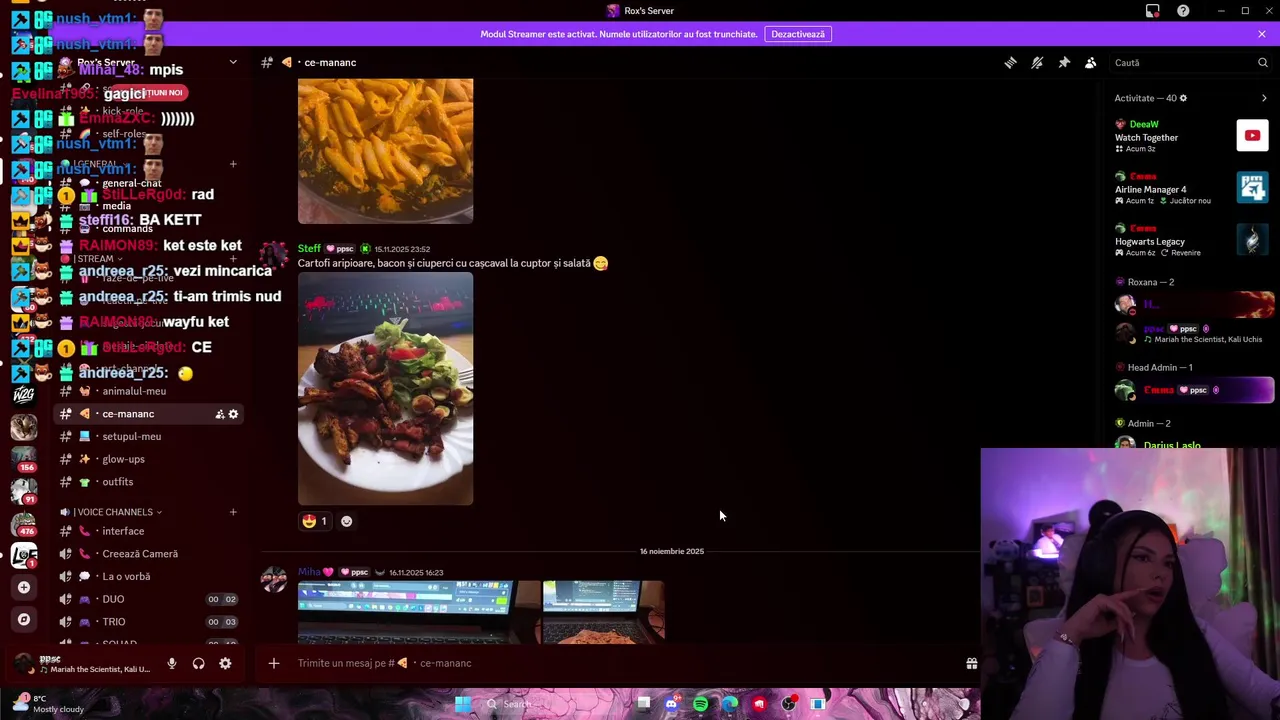Open Spotify from the taskbar
The width and height of the screenshot is (1280, 720).
[700, 704]
